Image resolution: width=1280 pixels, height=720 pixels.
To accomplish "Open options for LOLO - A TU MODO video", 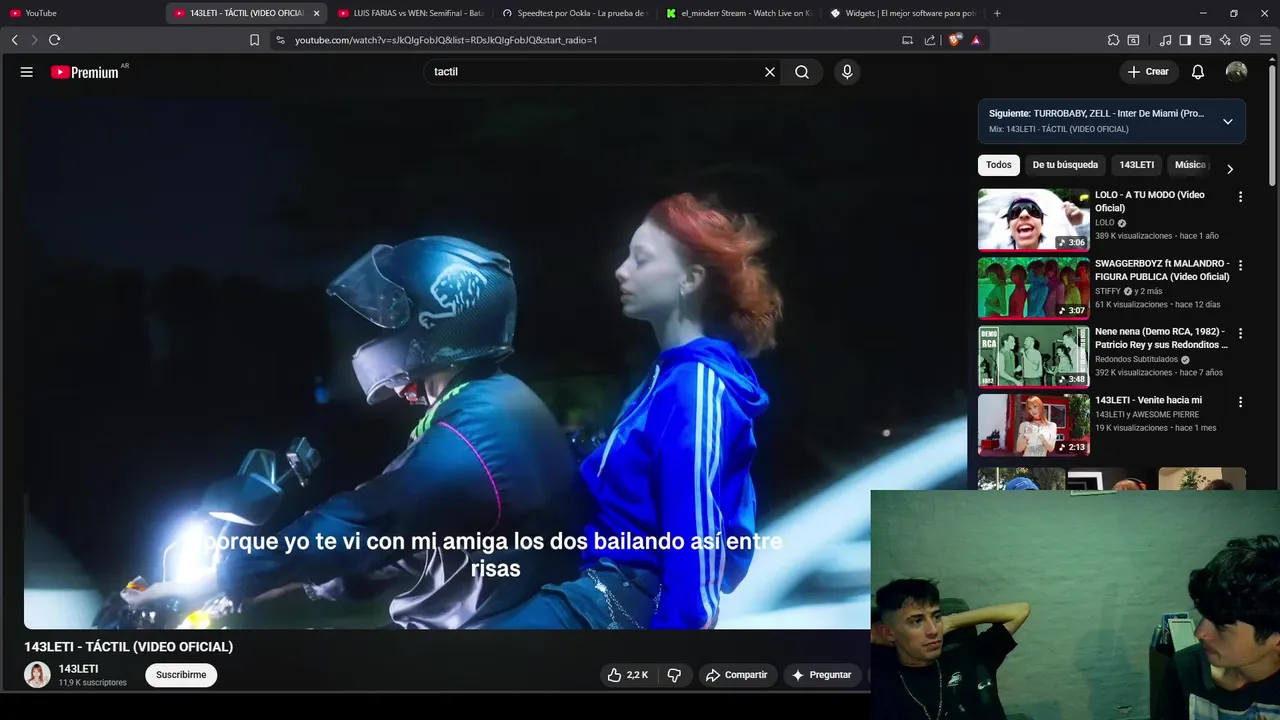I will [1240, 197].
